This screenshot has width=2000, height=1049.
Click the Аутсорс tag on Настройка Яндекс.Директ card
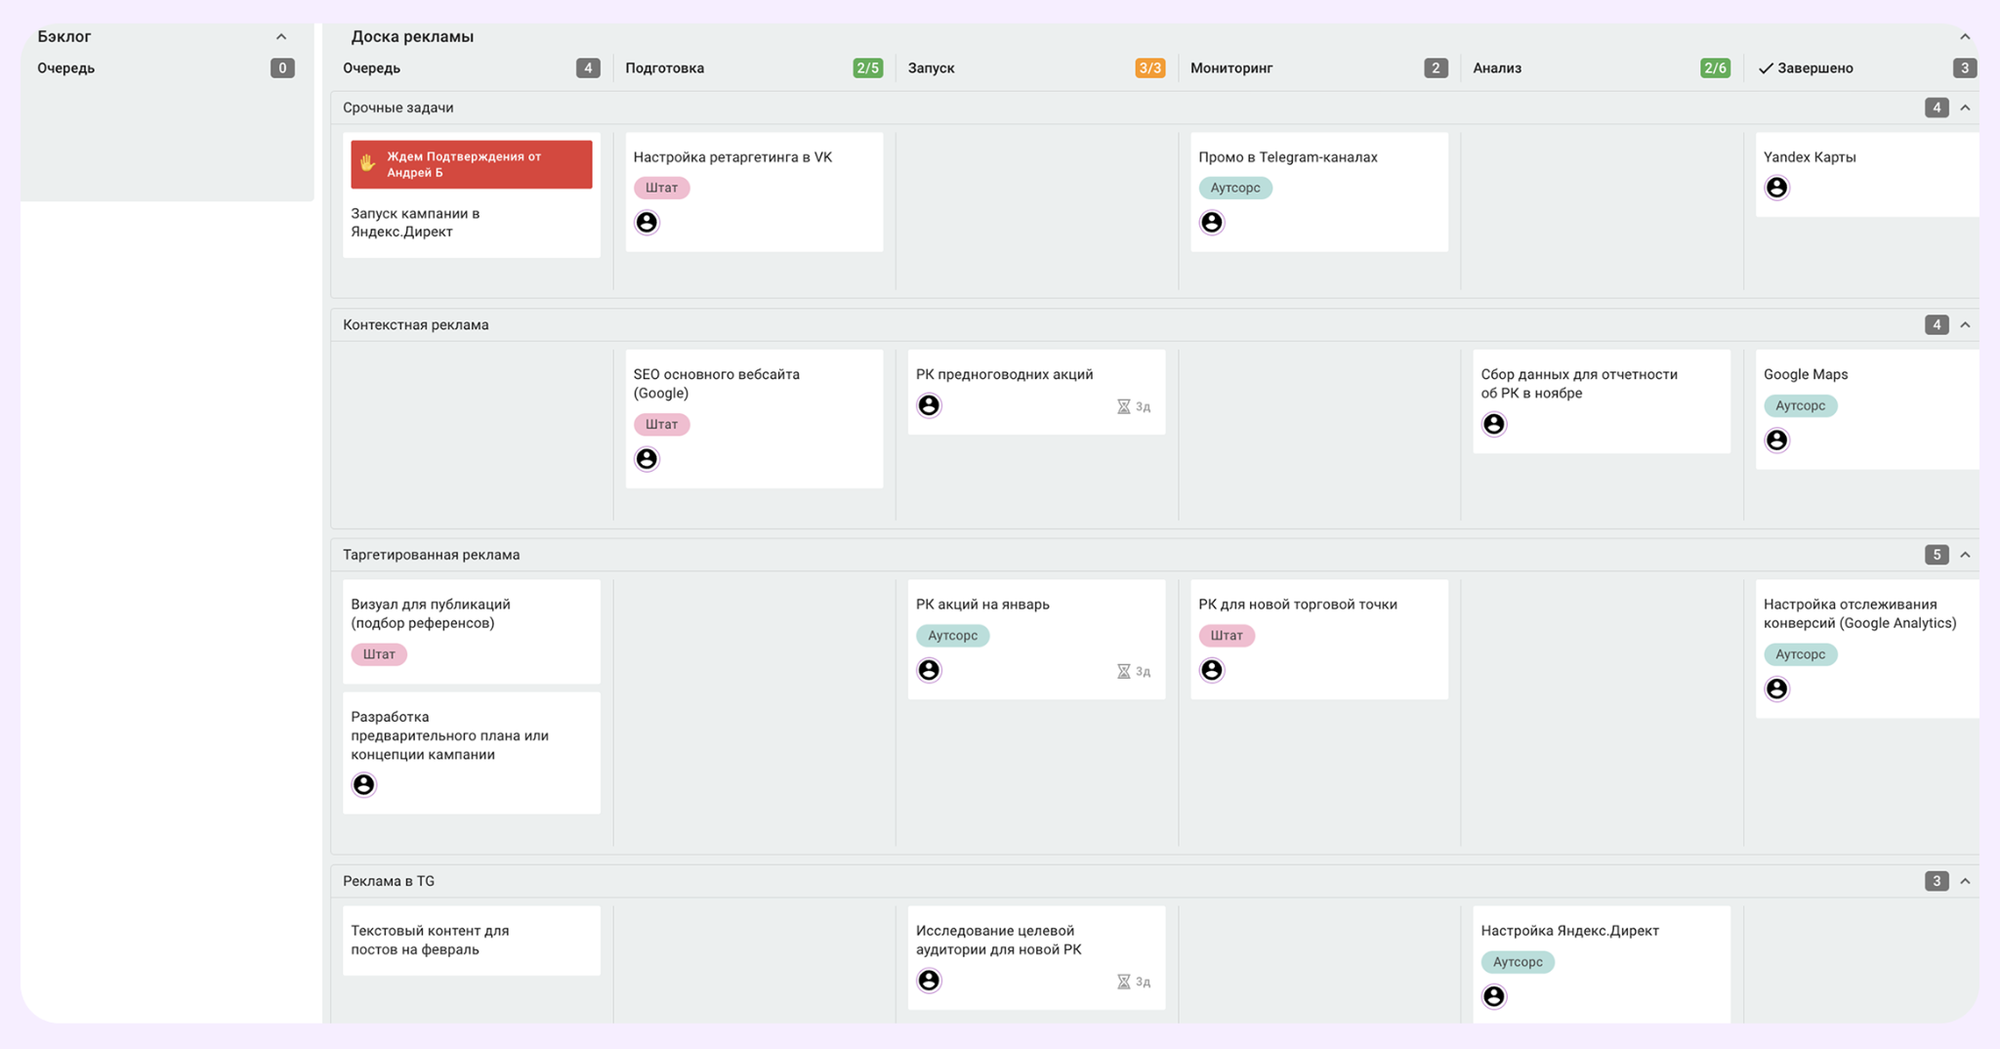1517,962
